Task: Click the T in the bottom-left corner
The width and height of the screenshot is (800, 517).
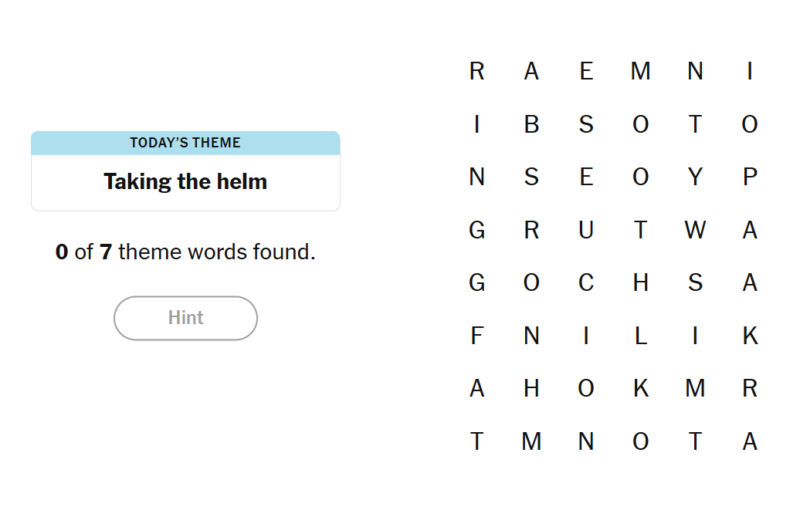Action: [477, 441]
